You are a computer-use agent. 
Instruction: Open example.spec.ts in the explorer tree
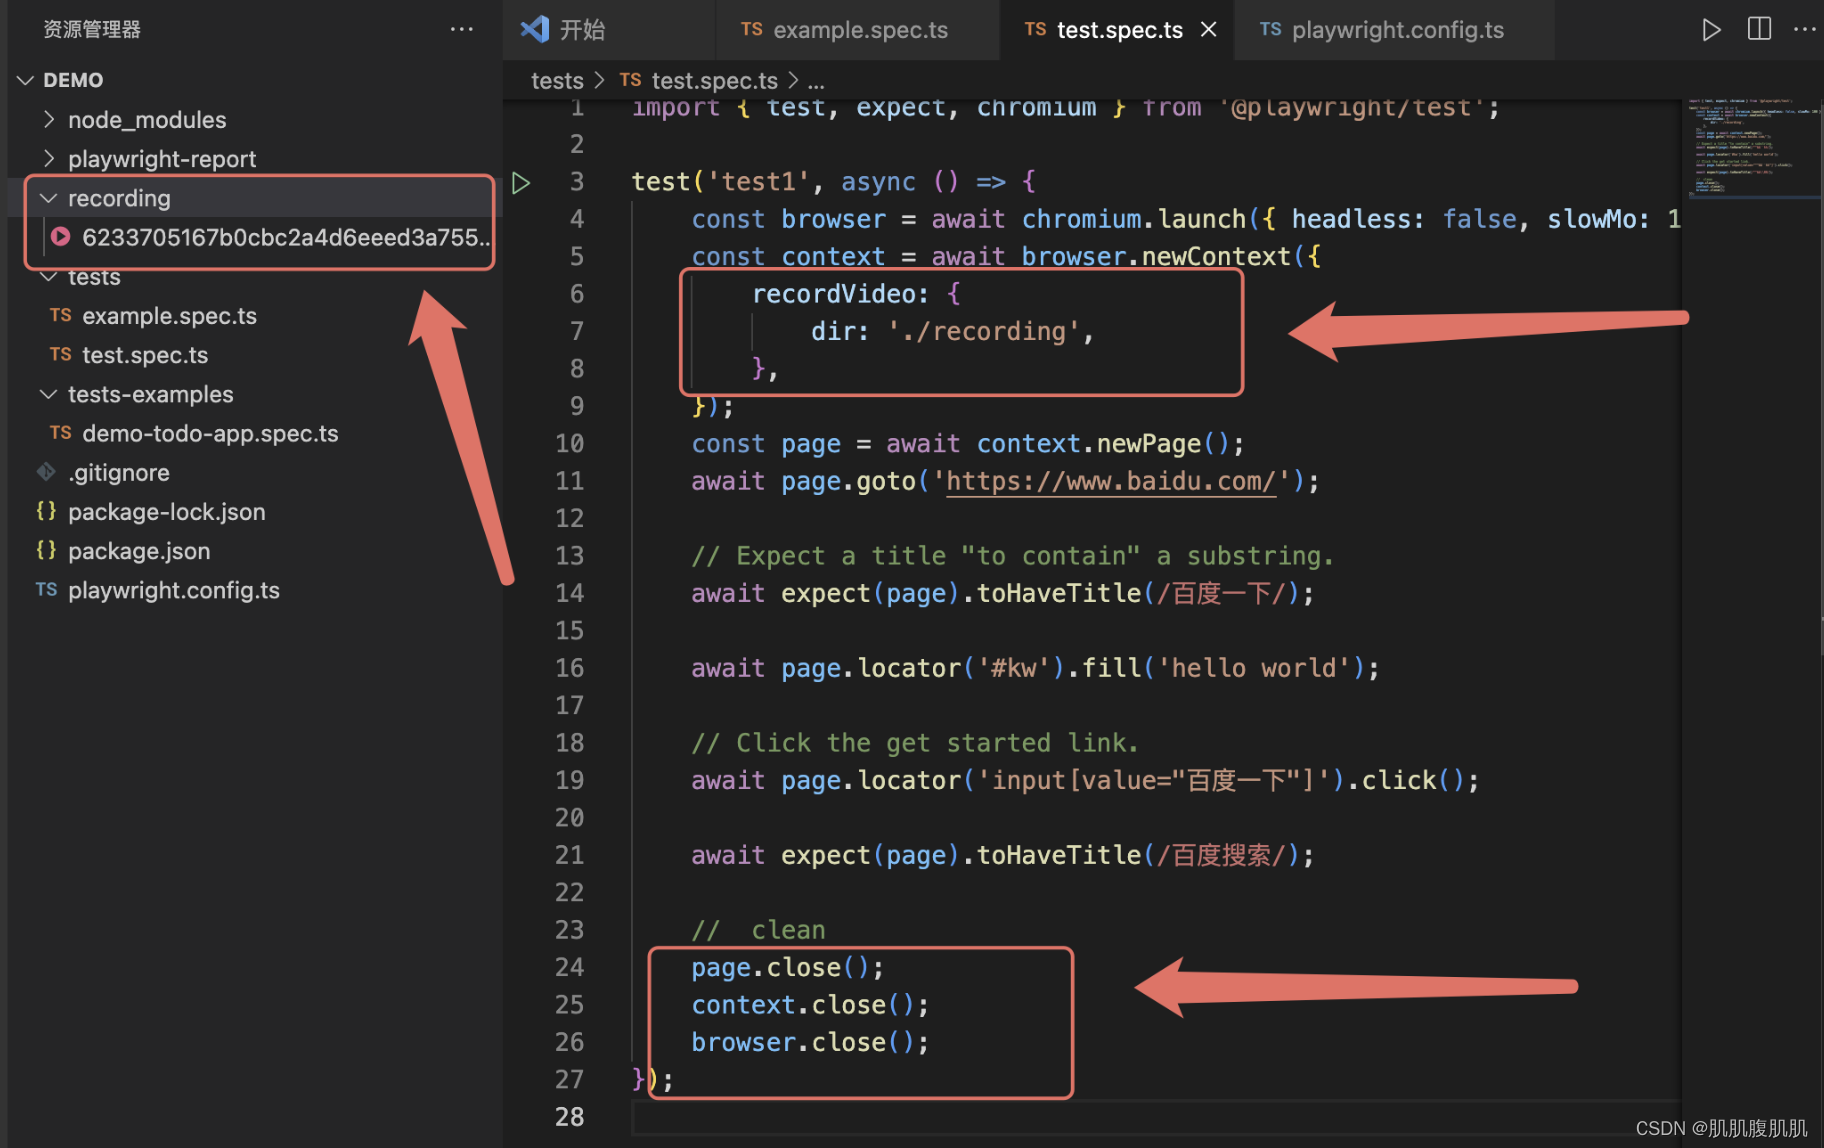click(169, 316)
